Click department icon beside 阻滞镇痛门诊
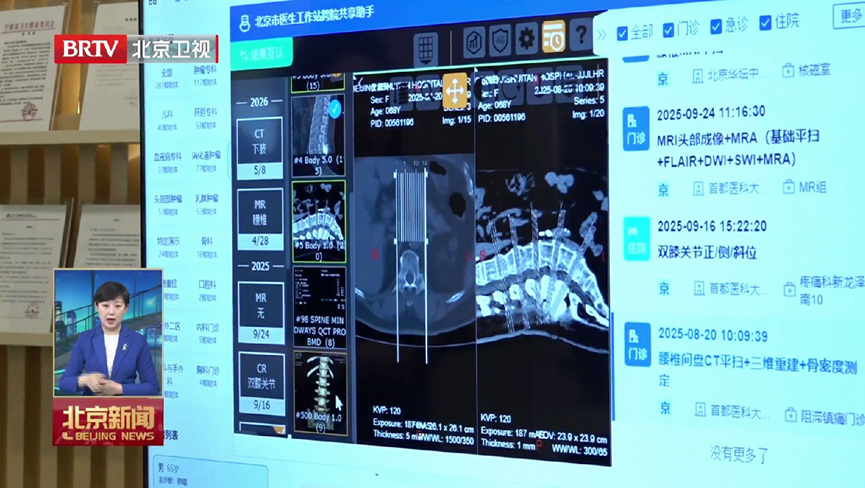 pyautogui.click(x=791, y=415)
